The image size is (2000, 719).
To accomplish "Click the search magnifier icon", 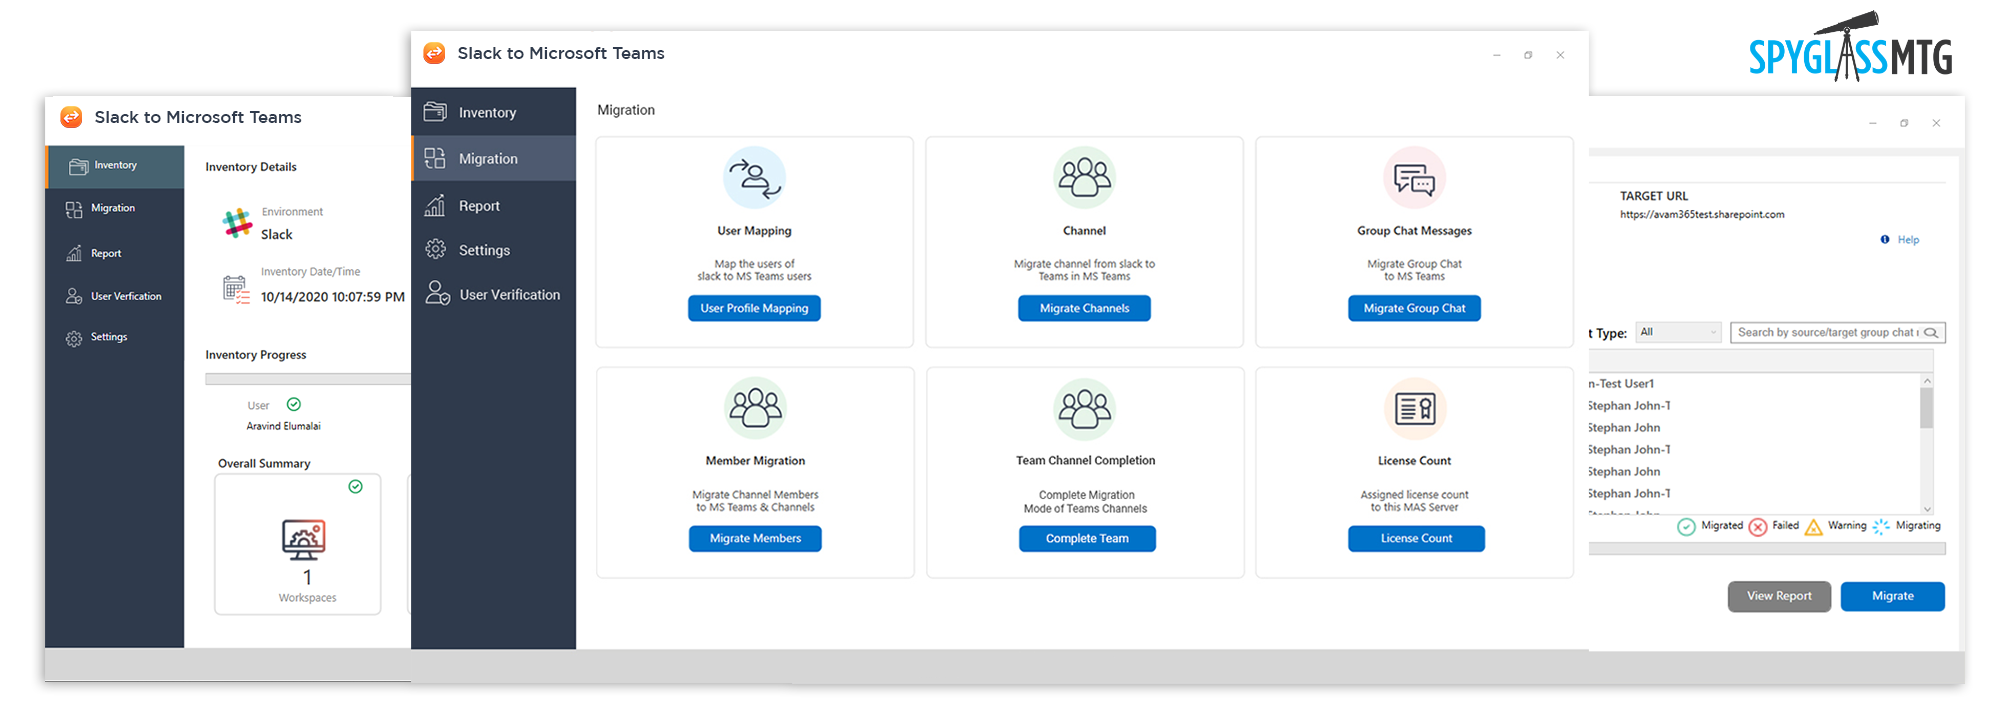I will 1931,333.
